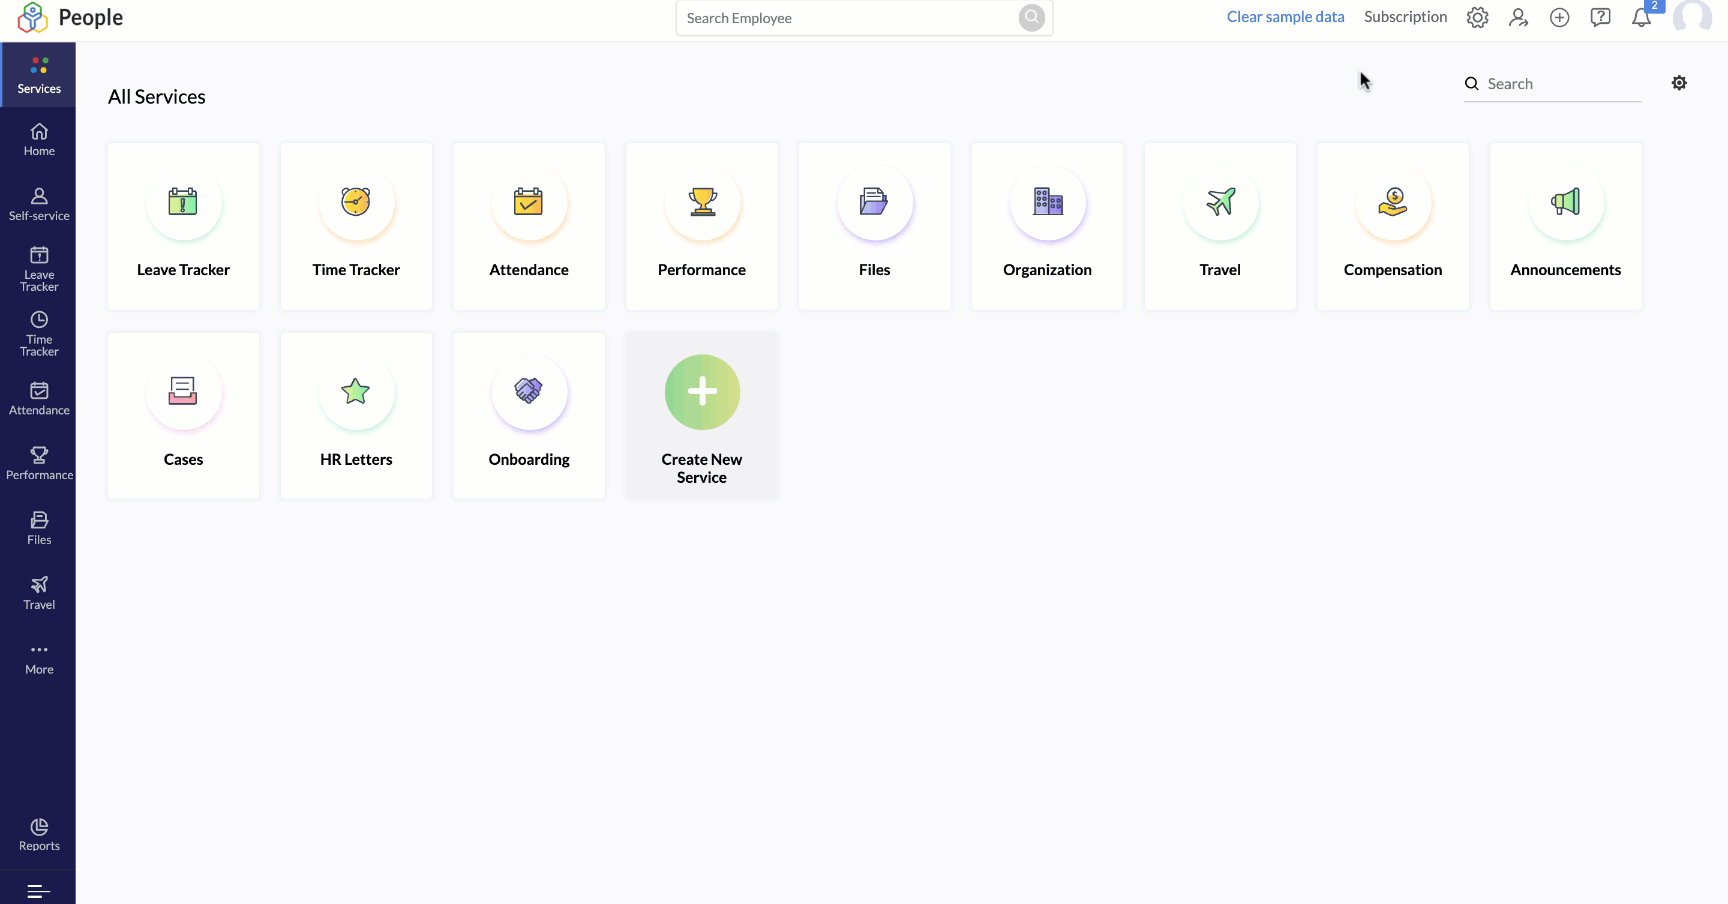Open the help question-mark icon
The image size is (1728, 904).
pos(1600,17)
